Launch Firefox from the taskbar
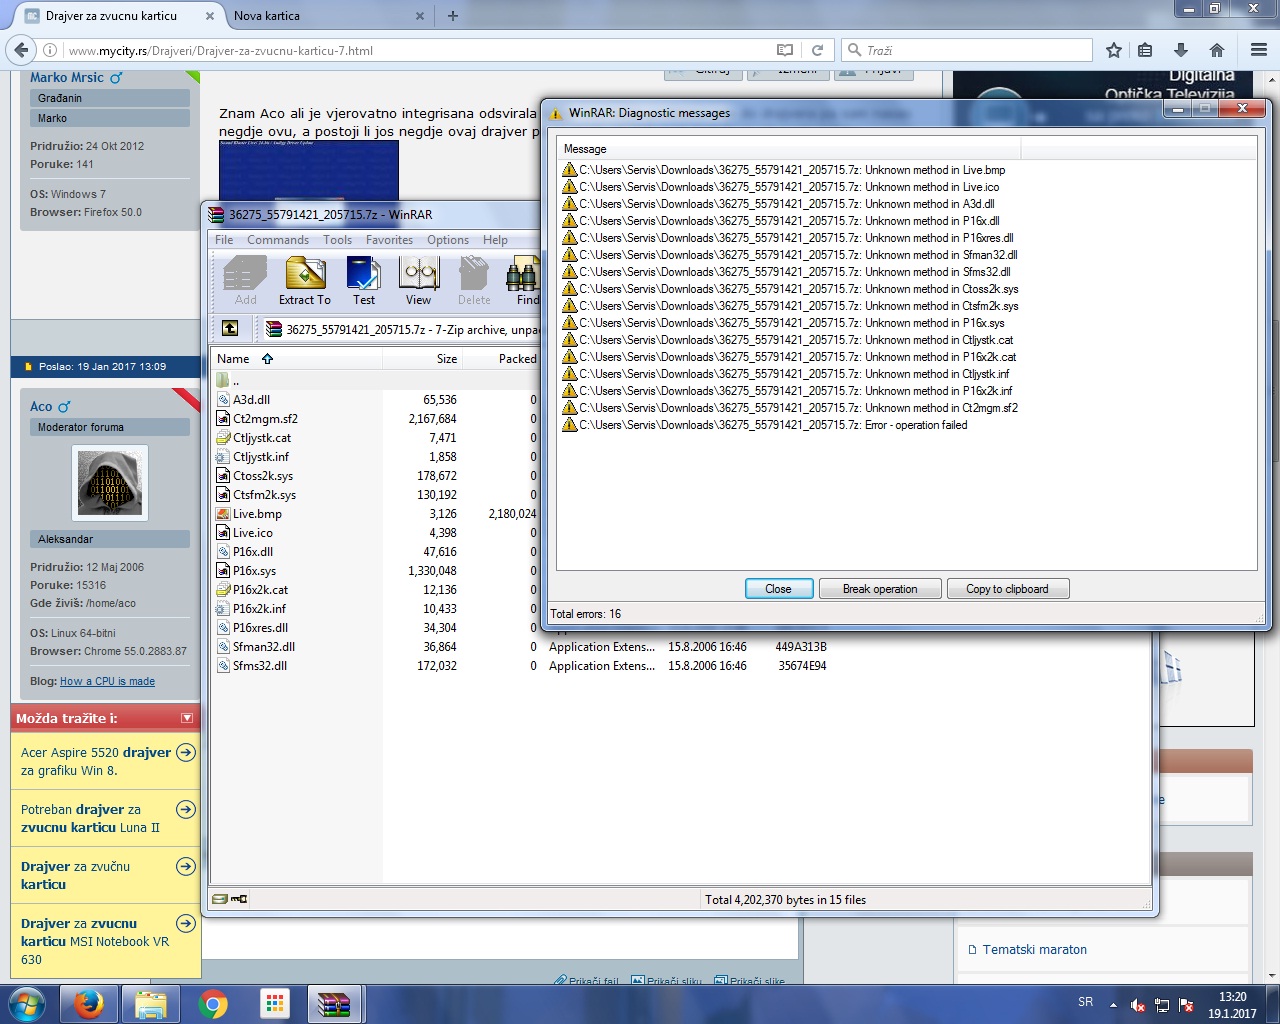This screenshot has width=1280, height=1024. tap(89, 1004)
